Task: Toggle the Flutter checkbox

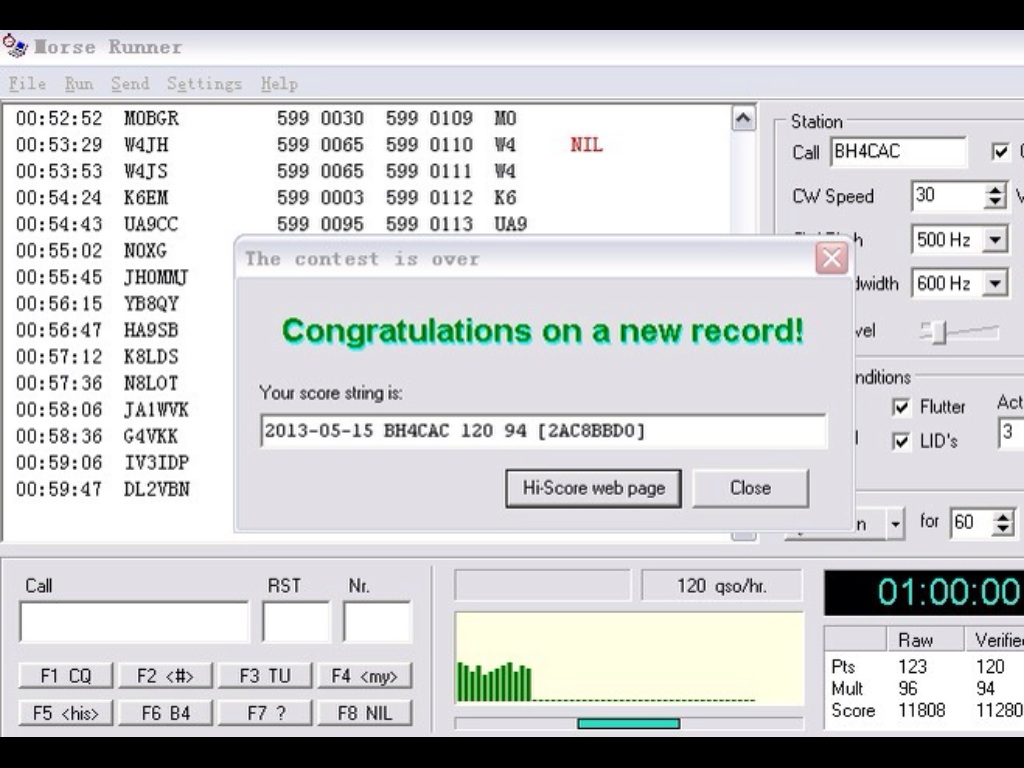Action: 901,408
